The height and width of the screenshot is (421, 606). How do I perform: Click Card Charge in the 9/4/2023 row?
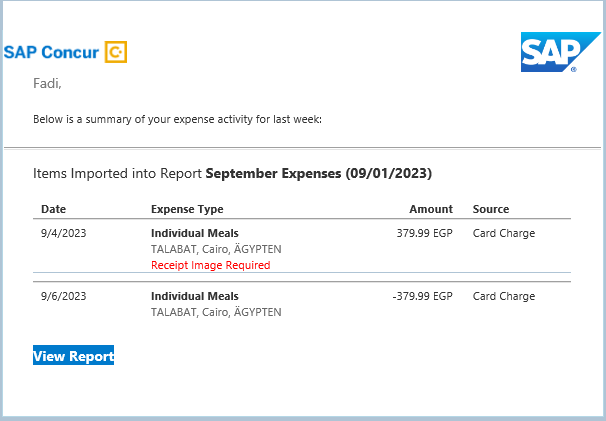(x=504, y=233)
